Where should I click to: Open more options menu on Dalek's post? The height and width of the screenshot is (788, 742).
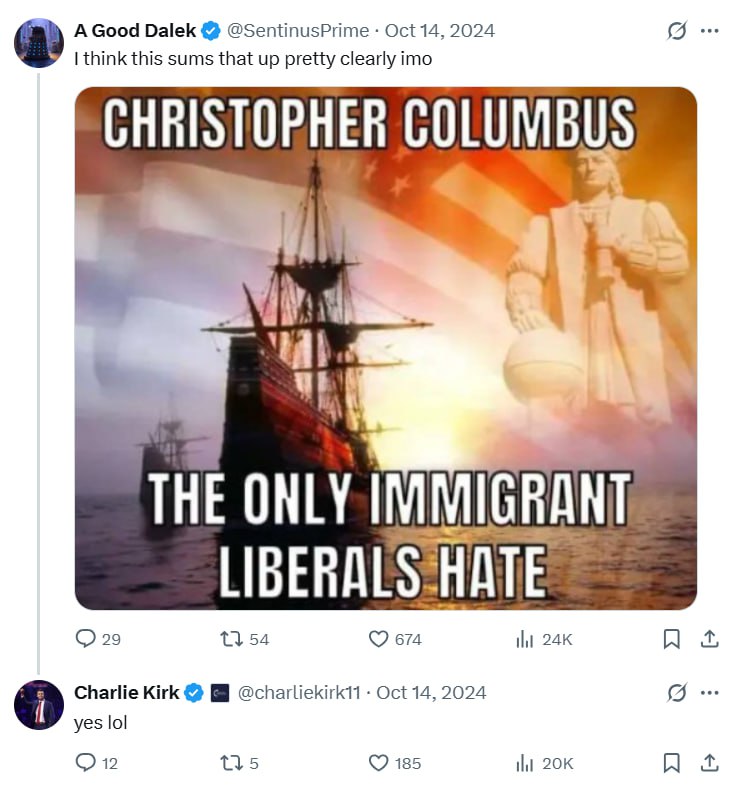[x=709, y=31]
